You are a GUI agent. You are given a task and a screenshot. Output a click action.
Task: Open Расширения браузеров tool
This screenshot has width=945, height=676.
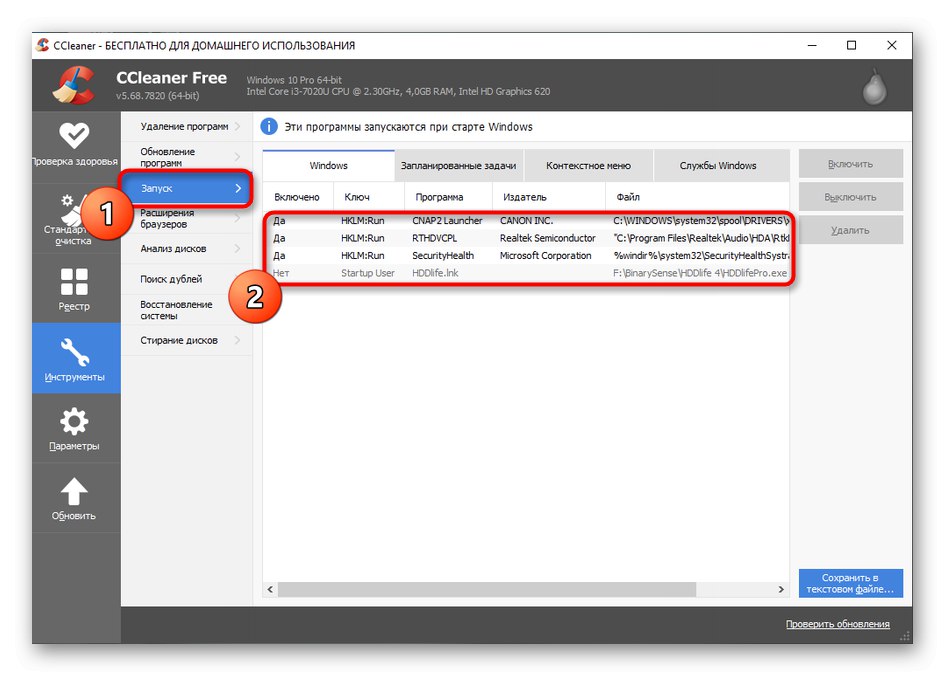187,219
